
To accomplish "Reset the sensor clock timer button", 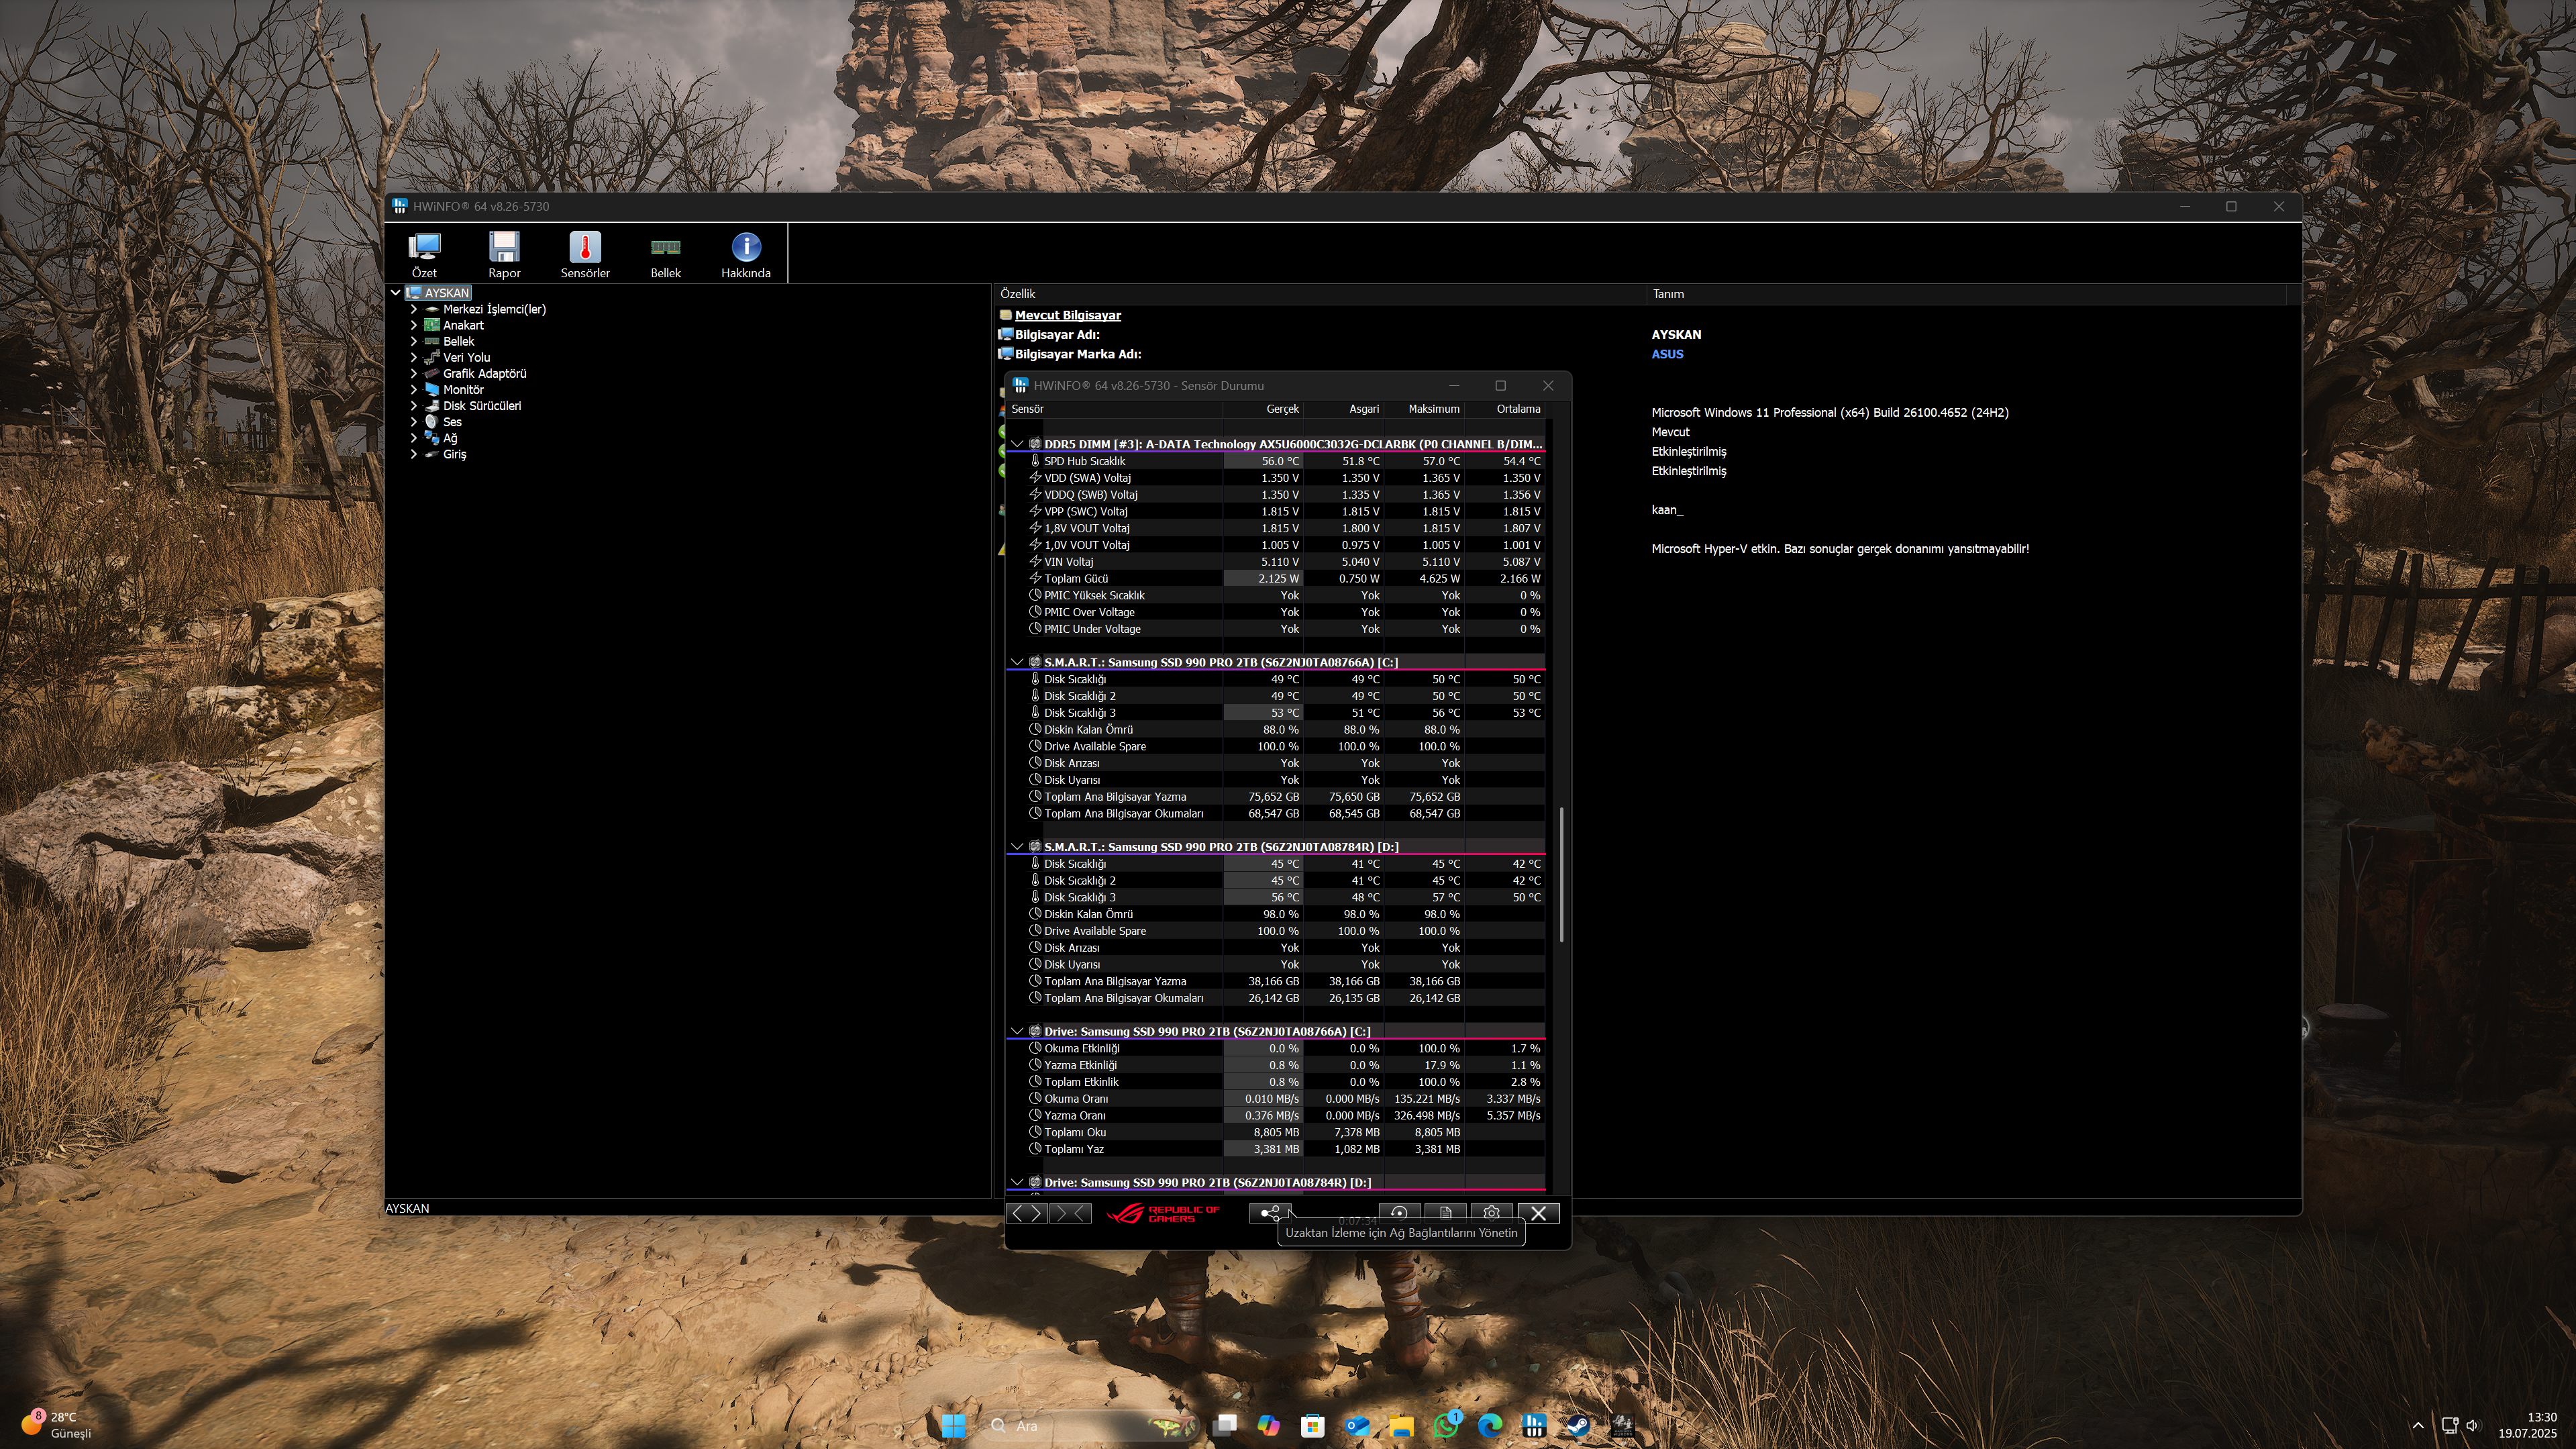I will pyautogui.click(x=1399, y=1212).
